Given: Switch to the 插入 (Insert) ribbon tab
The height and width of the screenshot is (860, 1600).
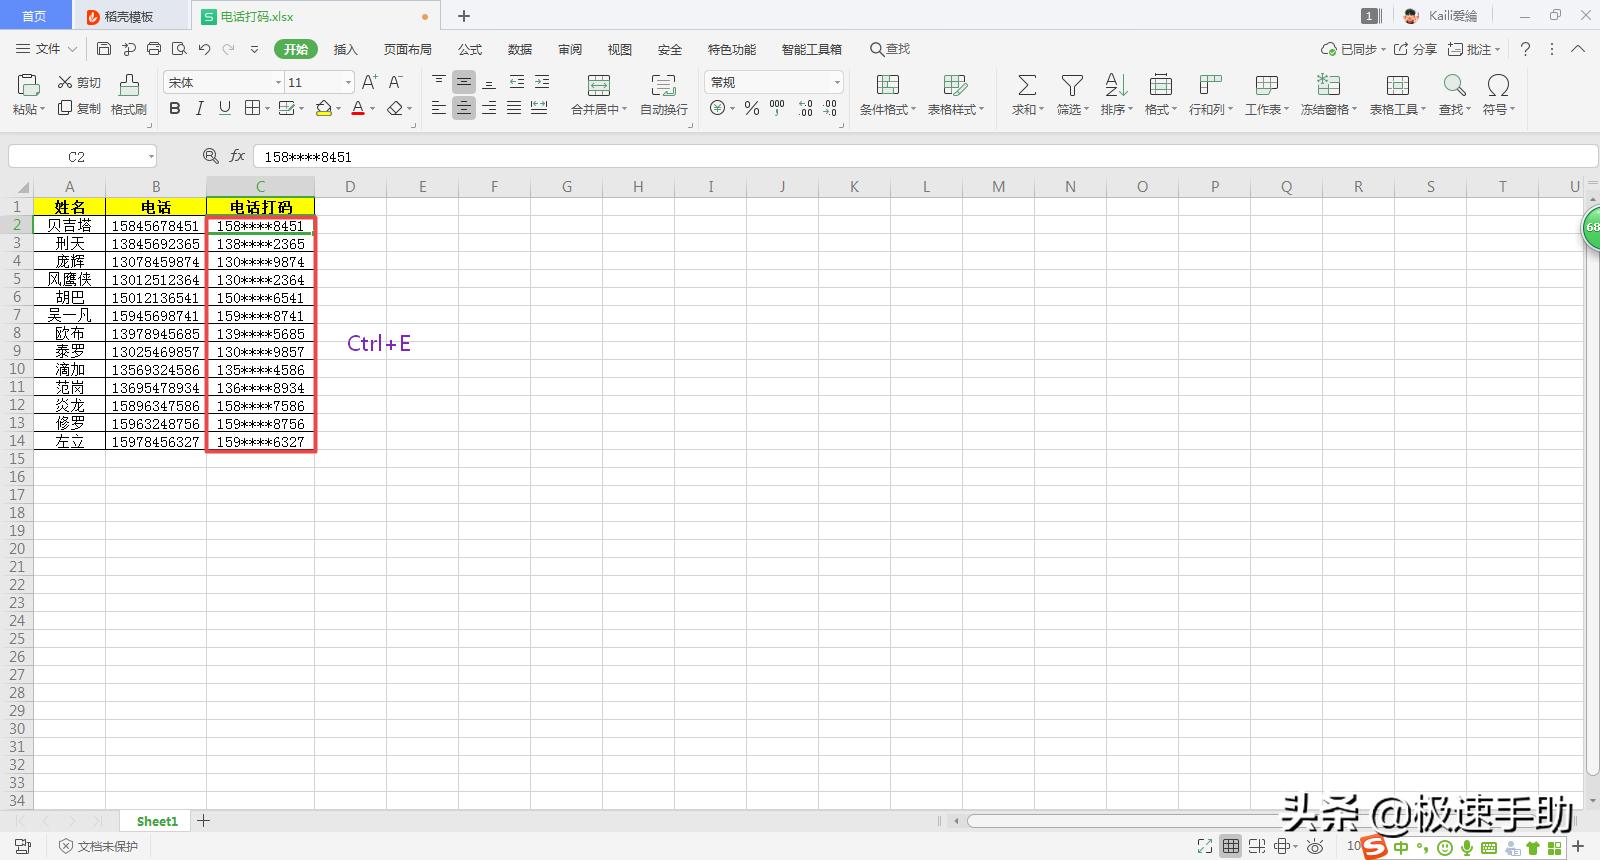Looking at the screenshot, I should (x=345, y=49).
